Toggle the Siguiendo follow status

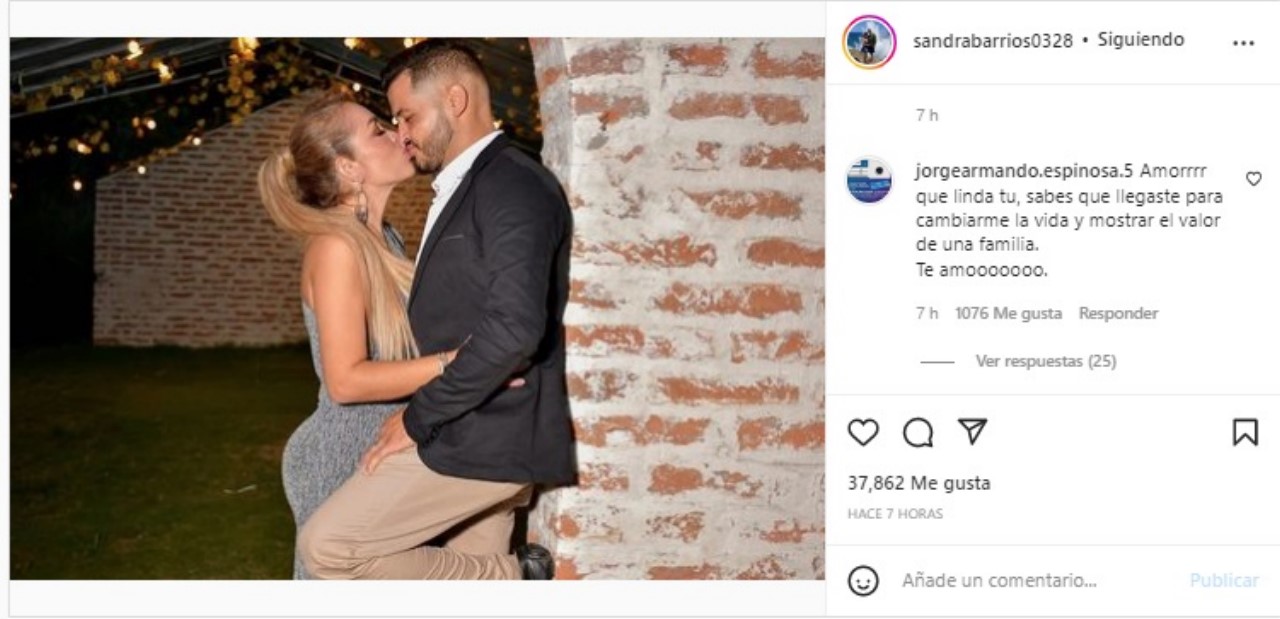[1141, 40]
